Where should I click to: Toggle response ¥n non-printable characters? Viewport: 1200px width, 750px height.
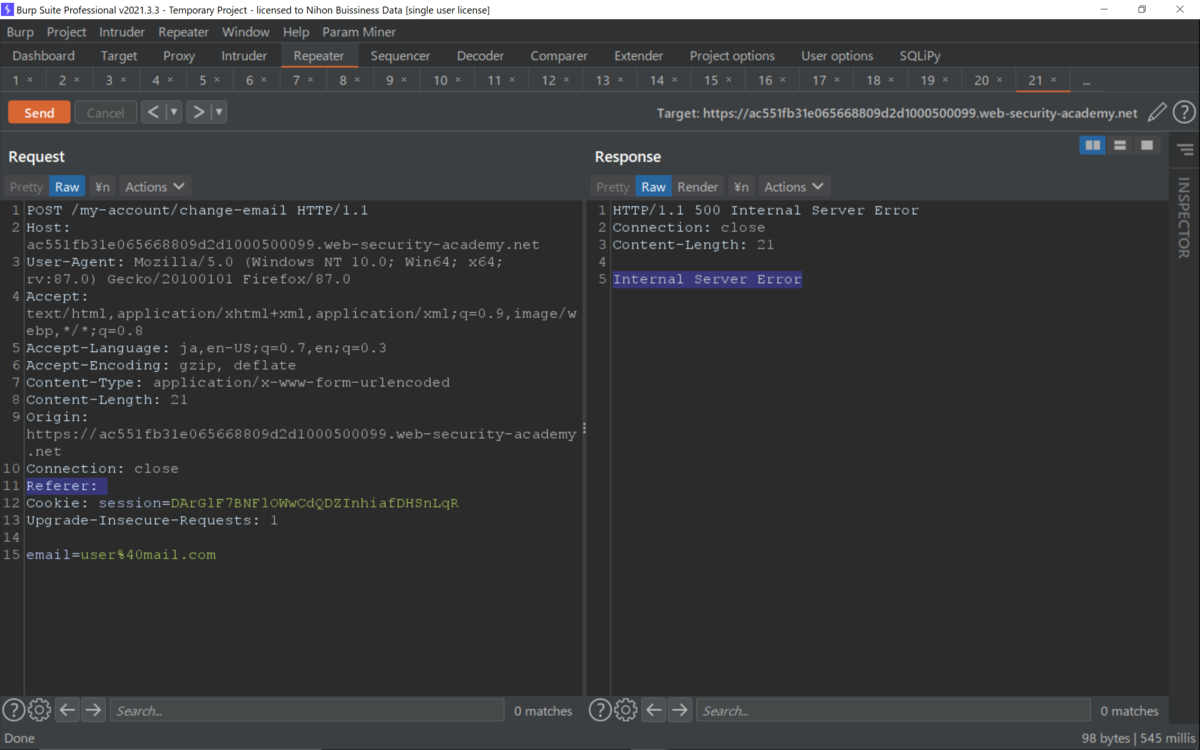(741, 187)
